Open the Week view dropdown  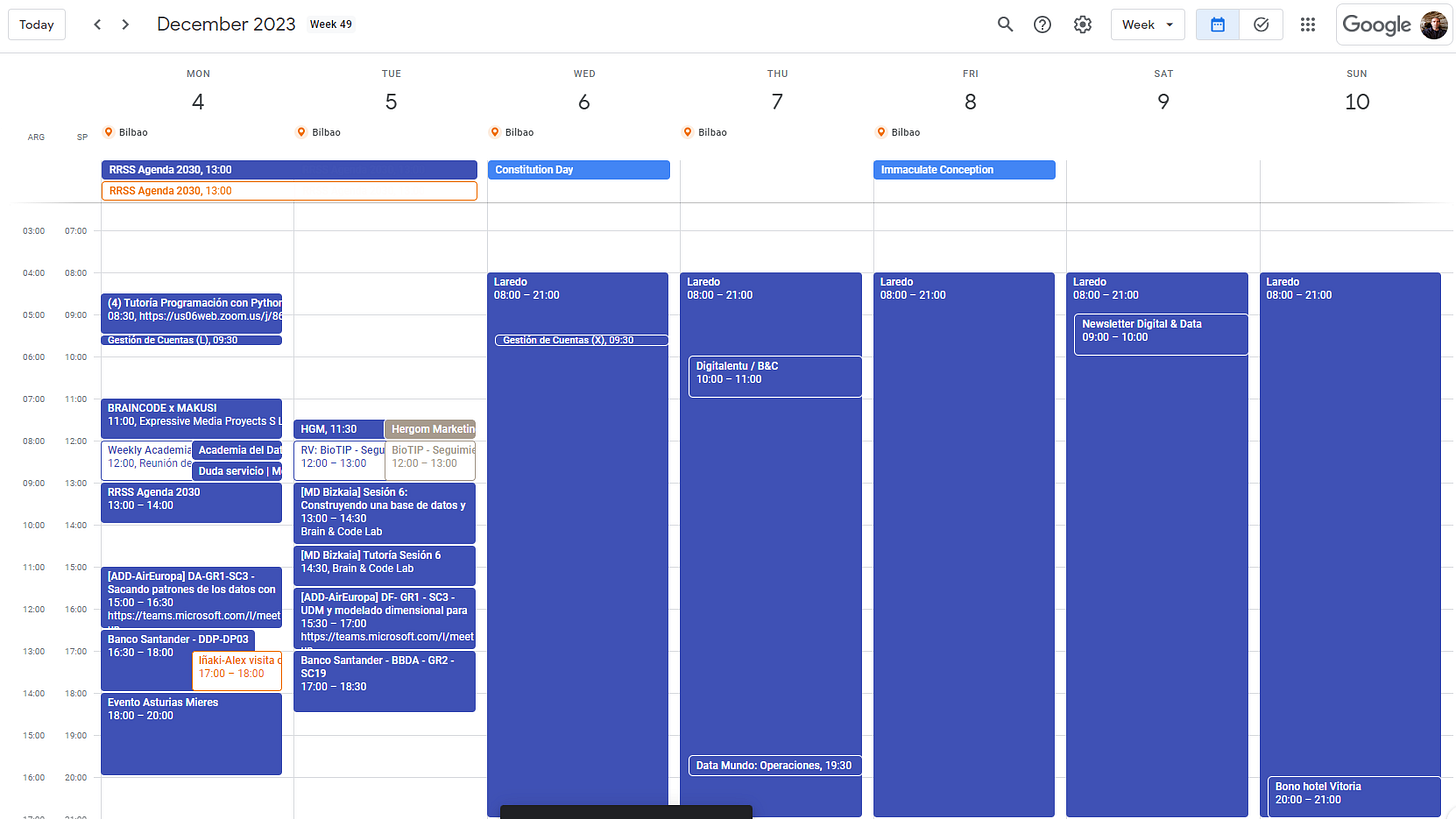click(x=1148, y=25)
